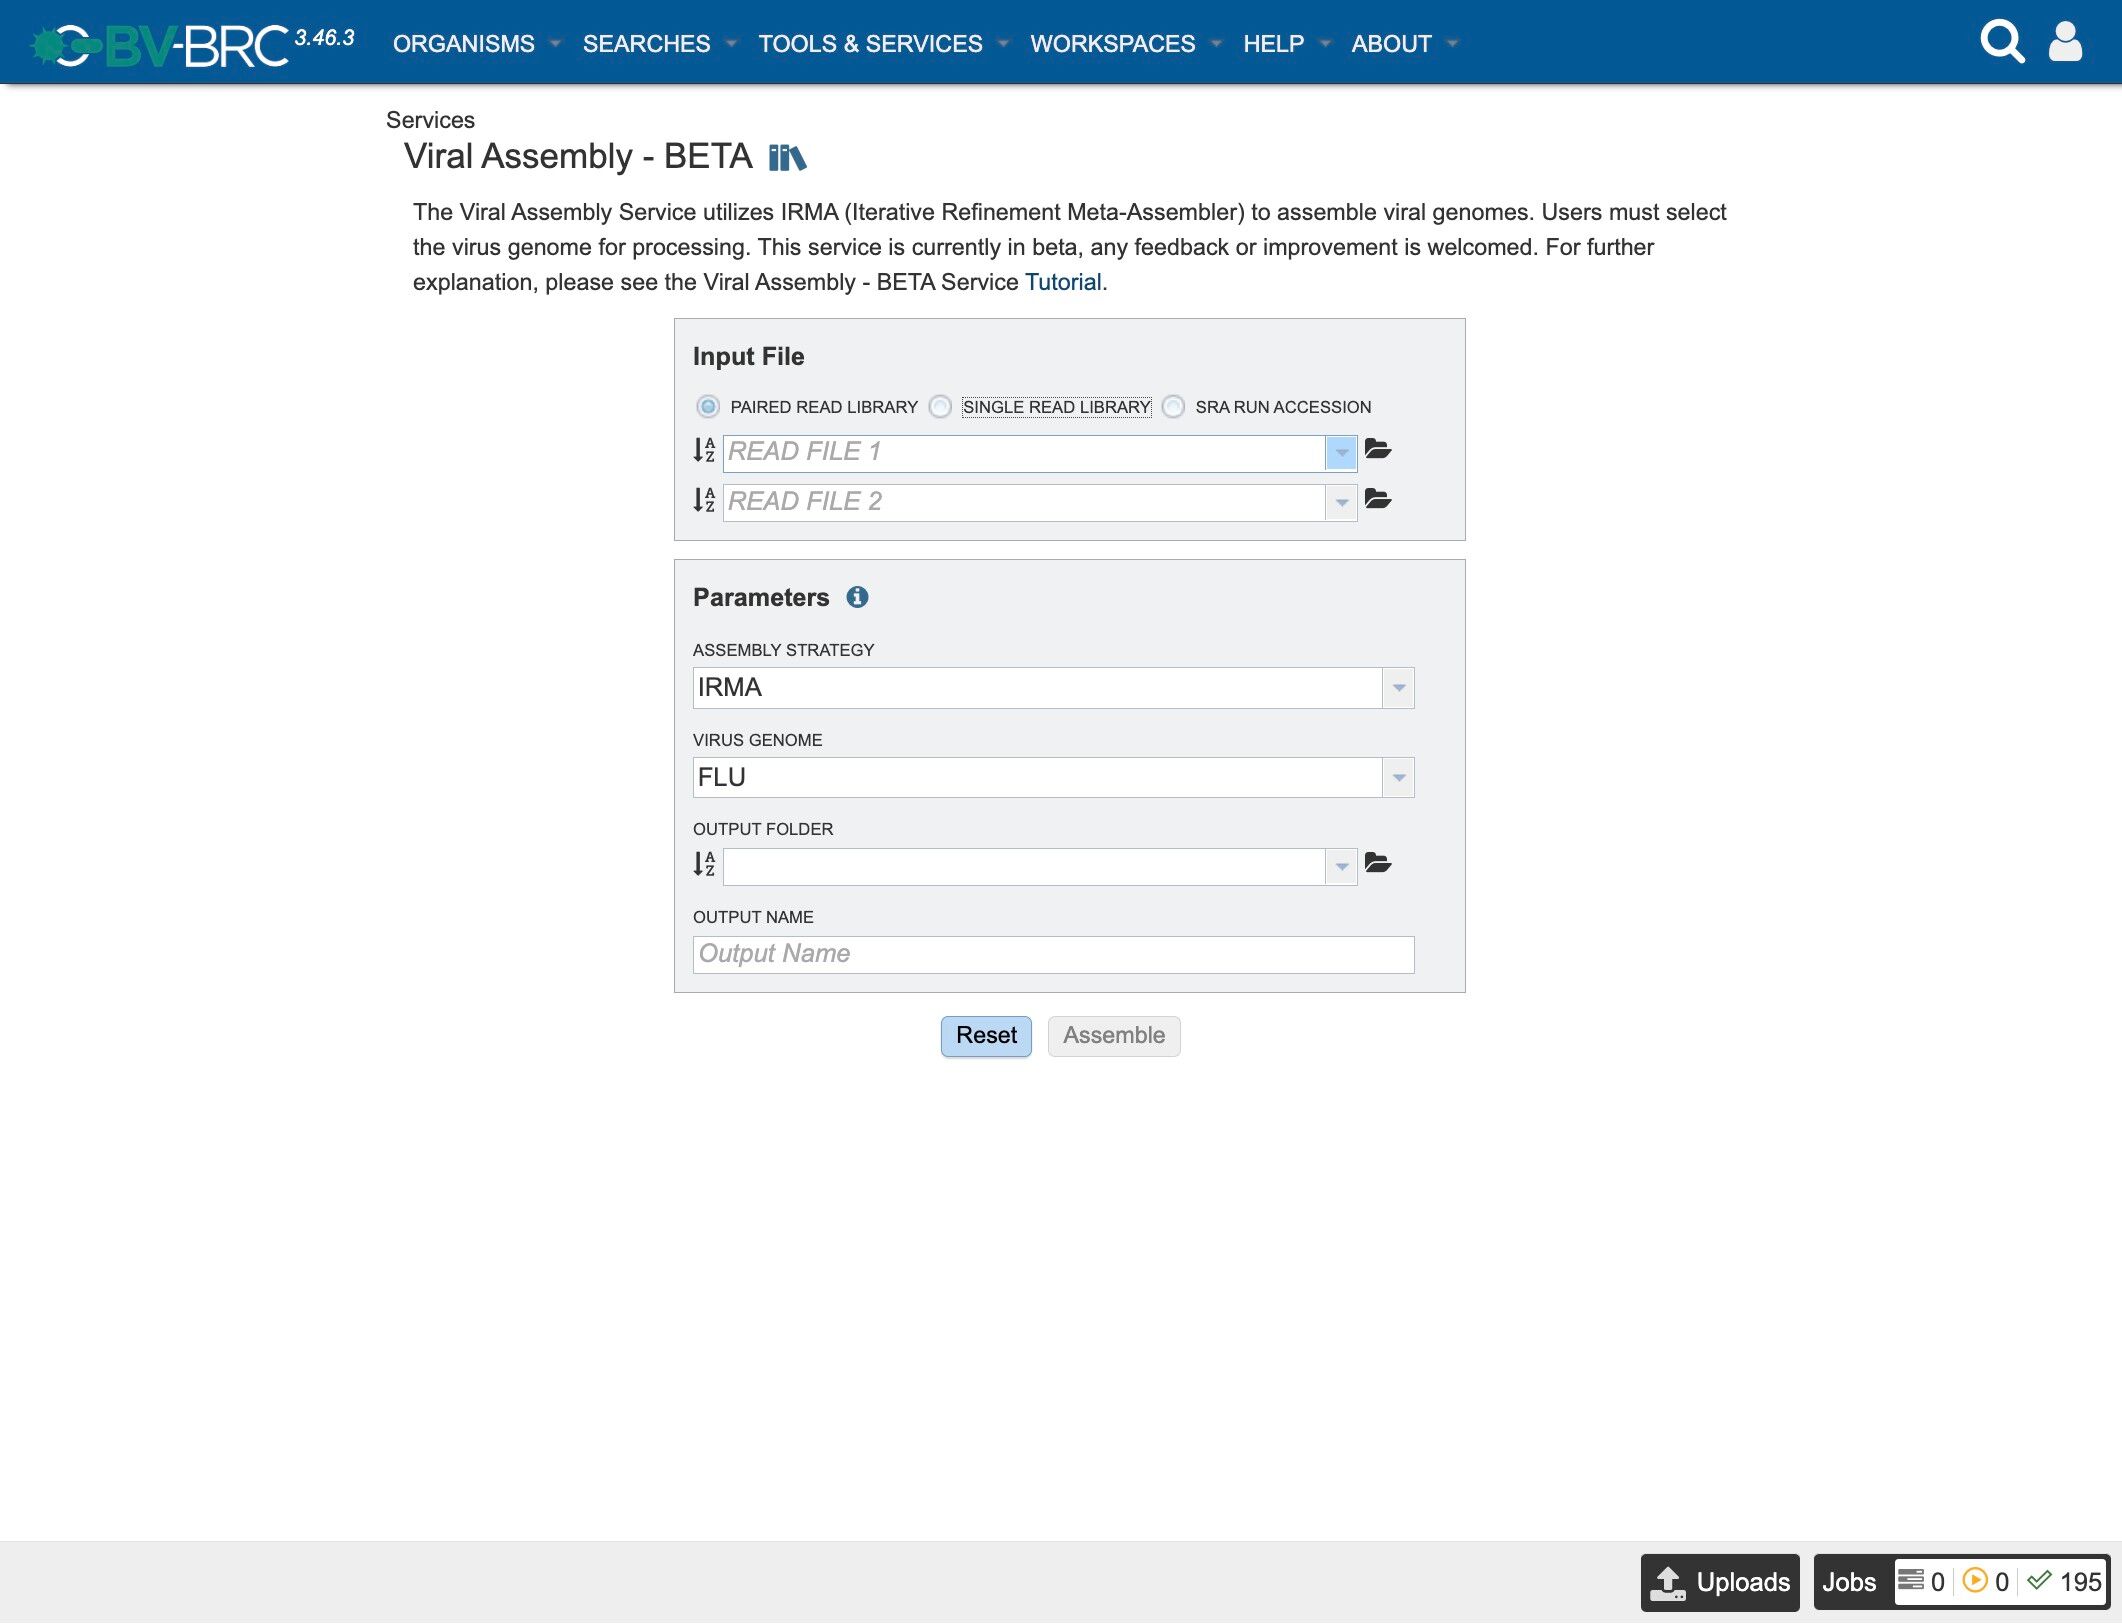Open the Viral Assembly quick reference guide icon

coord(787,157)
